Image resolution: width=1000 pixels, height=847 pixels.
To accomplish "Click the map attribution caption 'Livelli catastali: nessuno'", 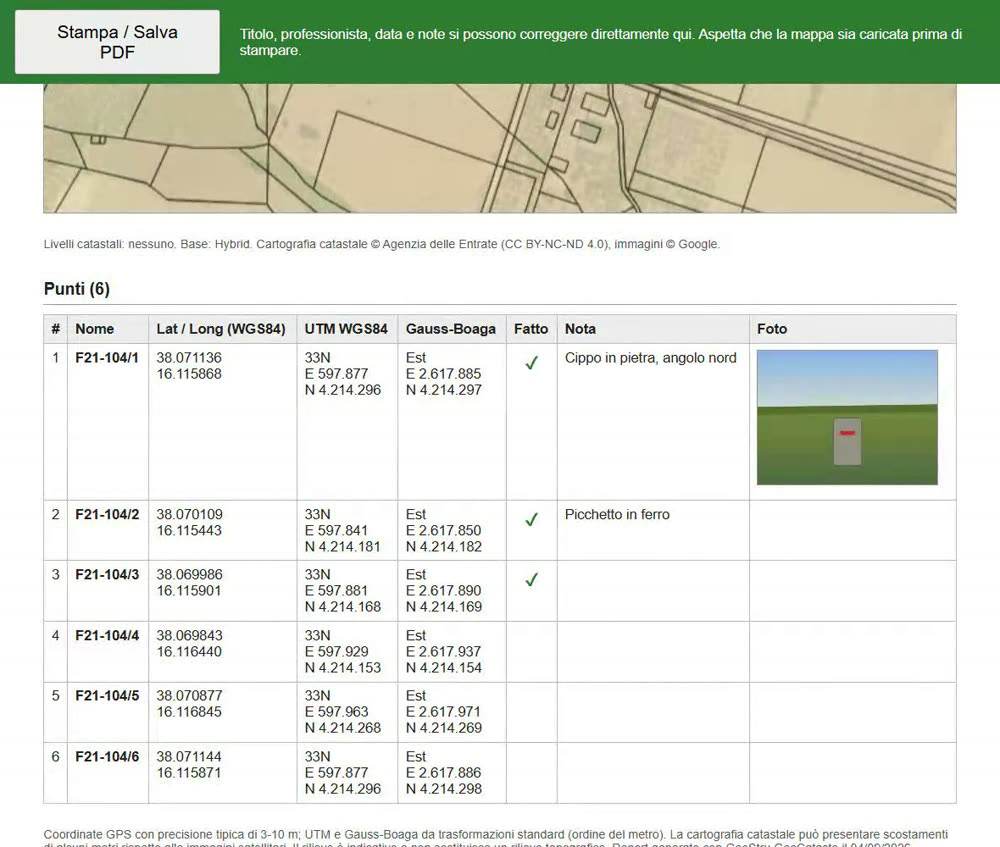I will (x=381, y=244).
